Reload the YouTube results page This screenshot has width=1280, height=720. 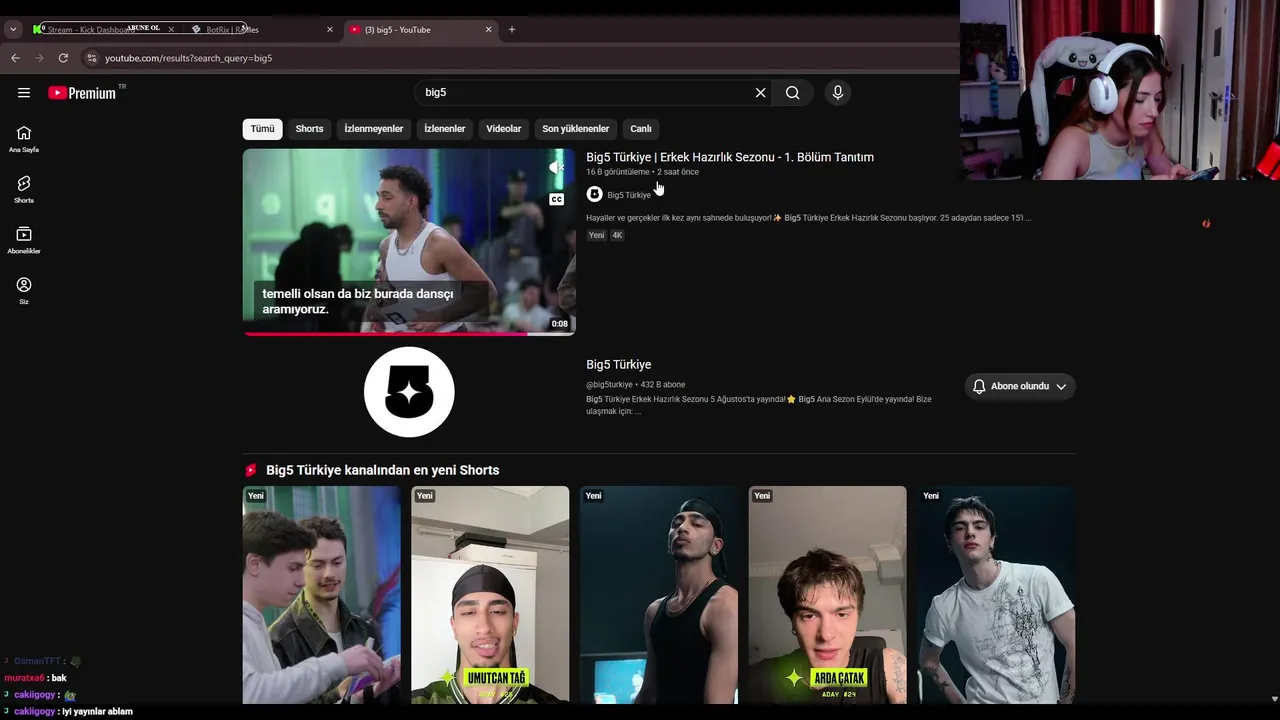tap(63, 58)
